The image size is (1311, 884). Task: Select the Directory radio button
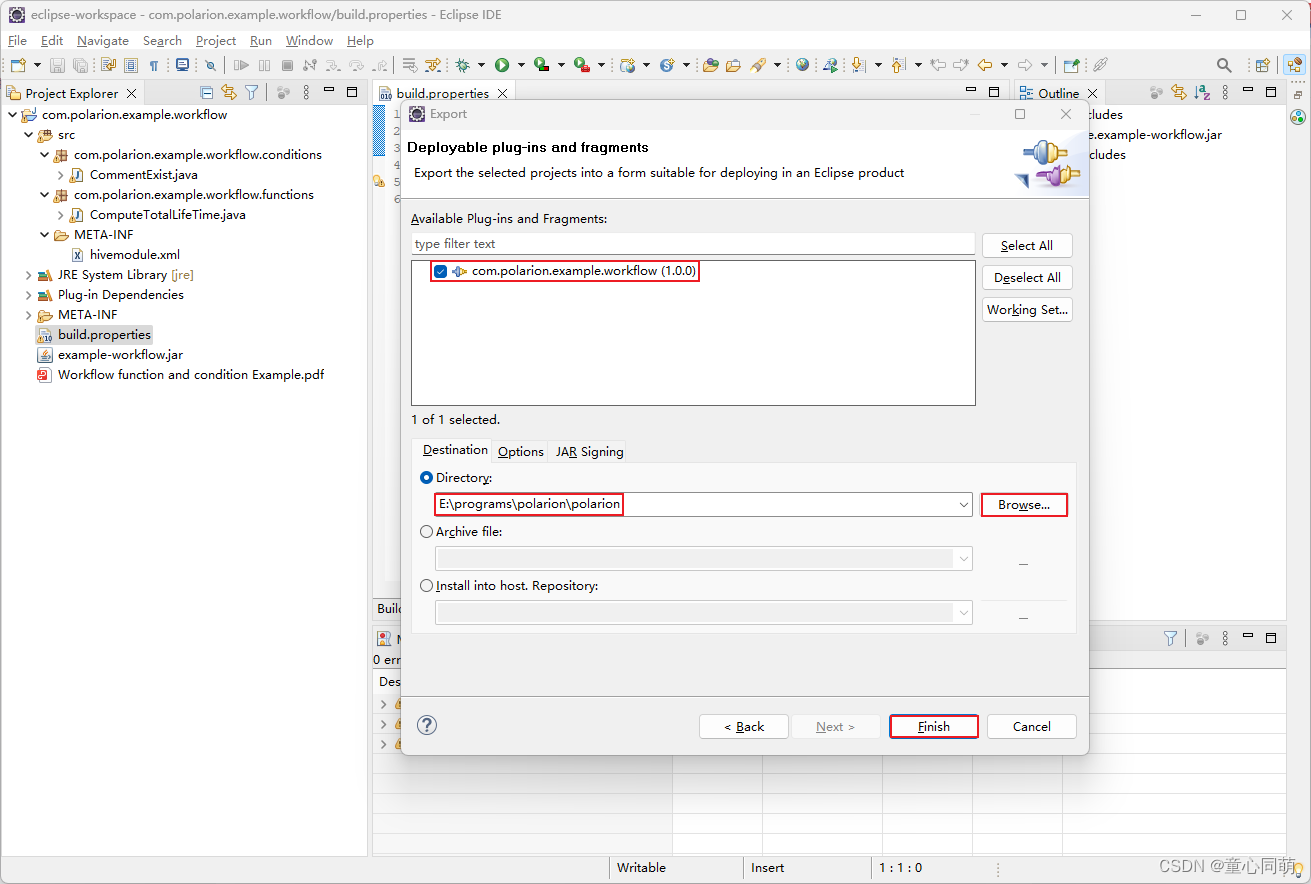427,478
